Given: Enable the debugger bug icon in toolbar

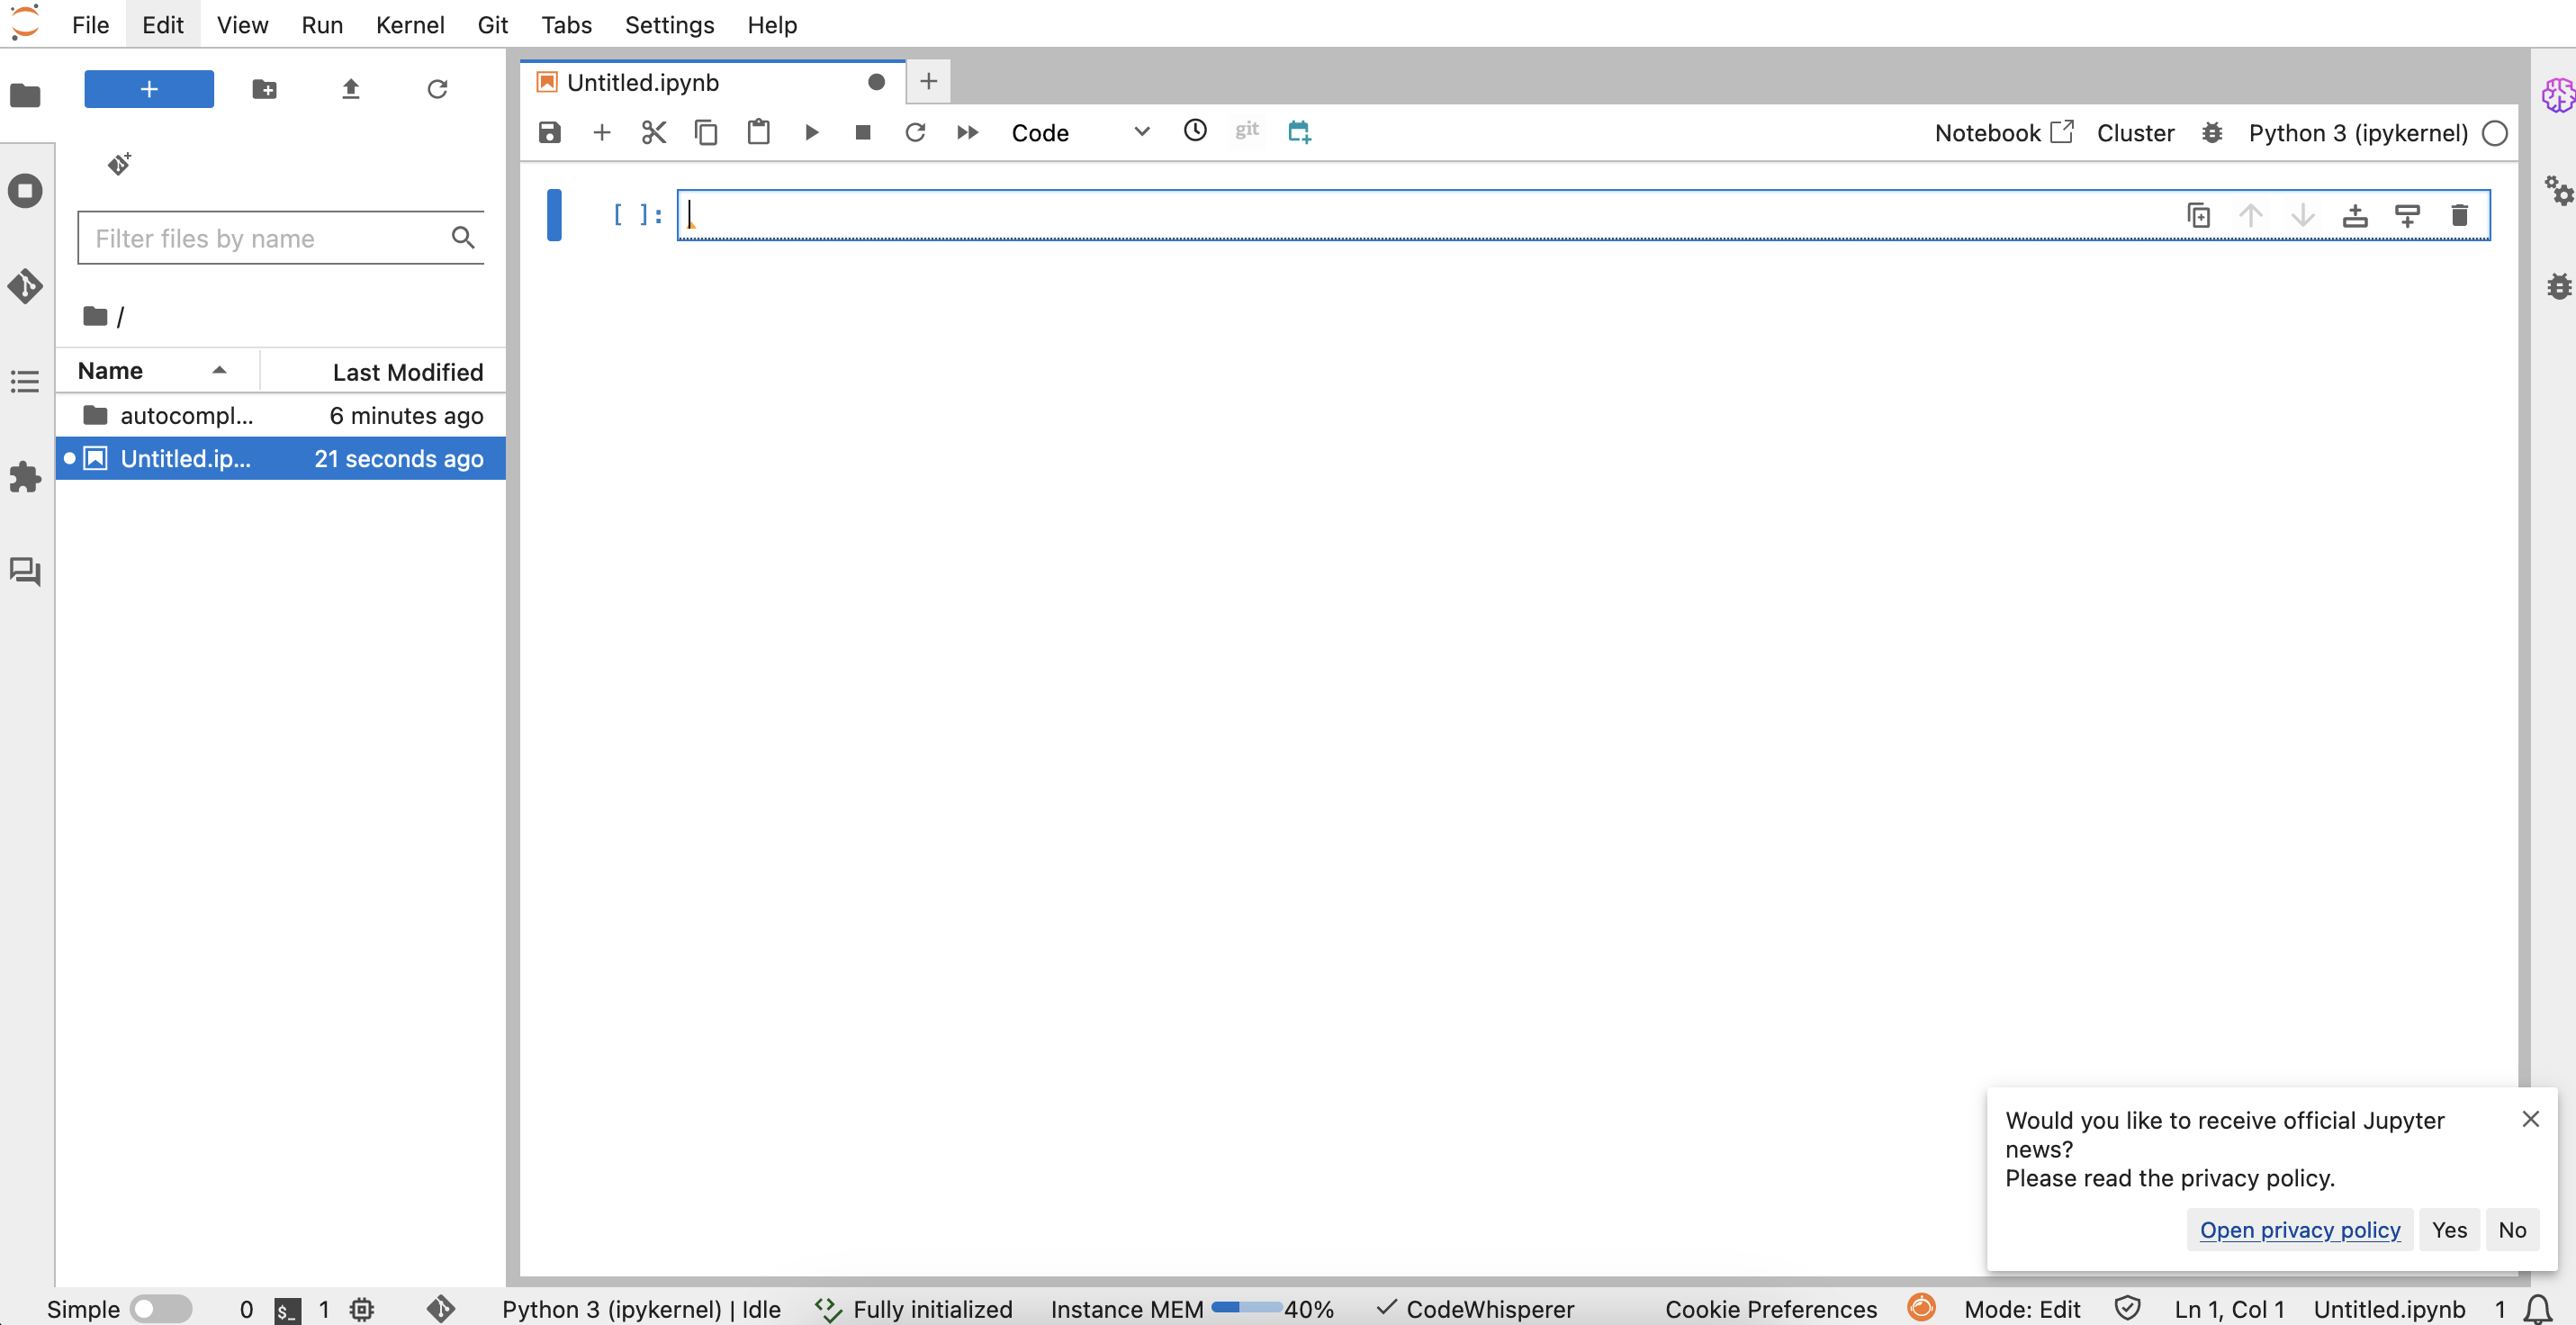Looking at the screenshot, I should pyautogui.click(x=2212, y=133).
